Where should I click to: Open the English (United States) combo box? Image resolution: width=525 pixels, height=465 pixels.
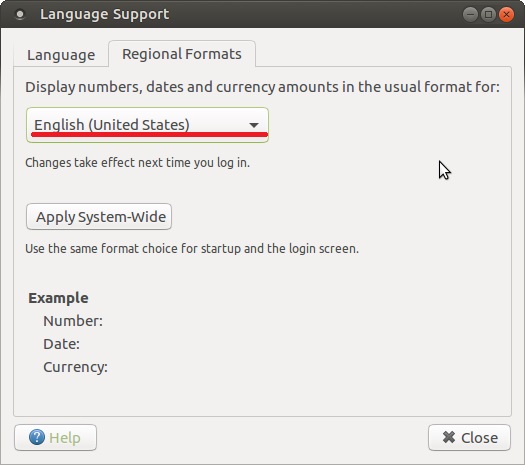click(147, 125)
